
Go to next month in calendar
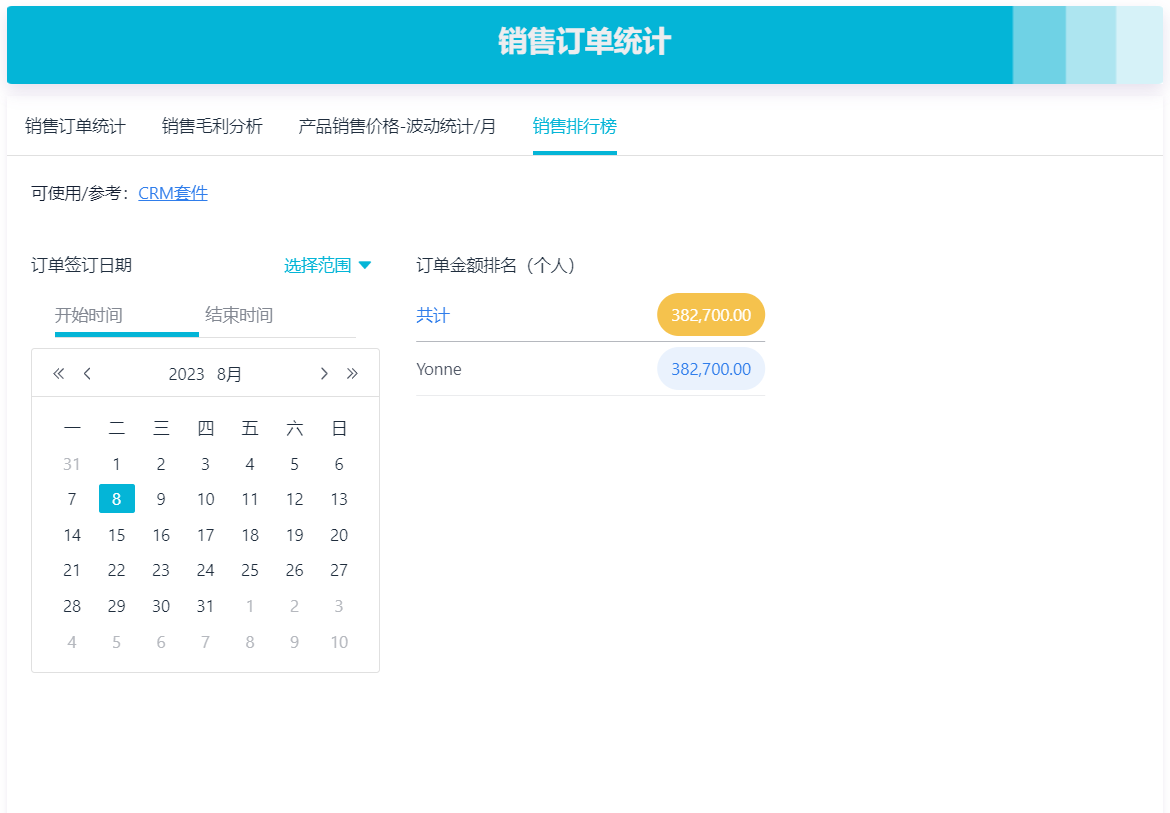coord(323,374)
